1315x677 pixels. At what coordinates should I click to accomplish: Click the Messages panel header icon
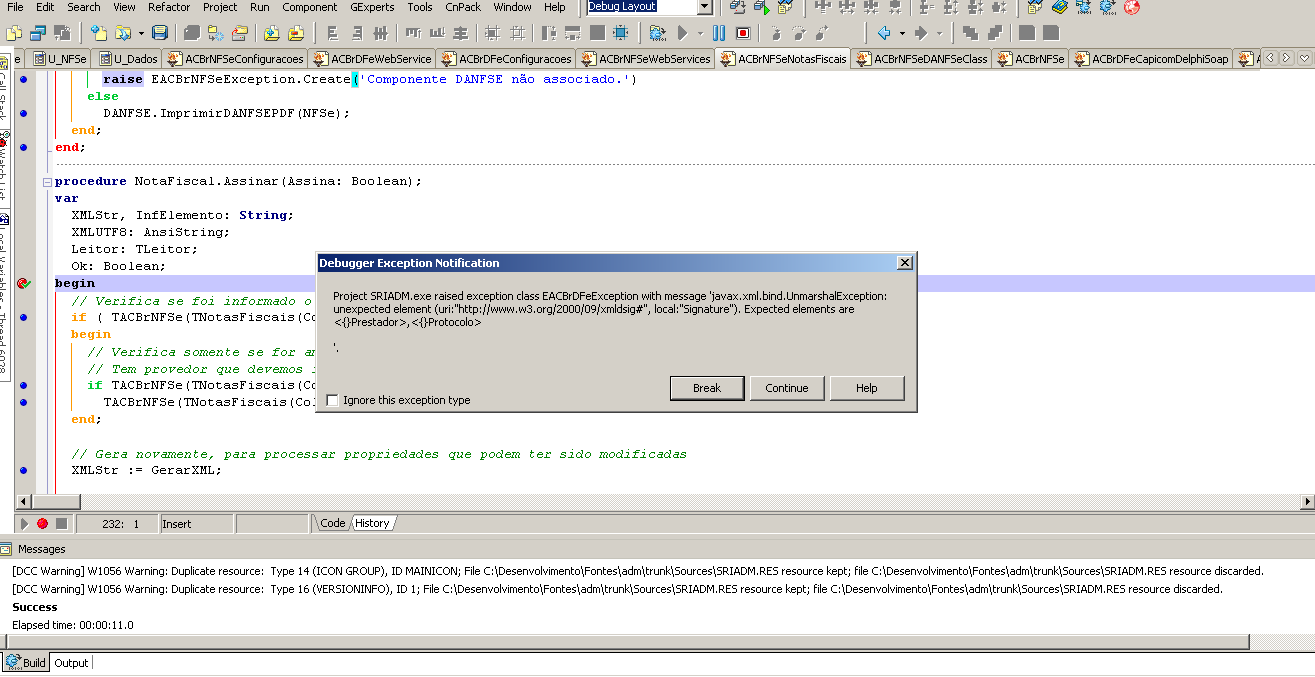7,549
